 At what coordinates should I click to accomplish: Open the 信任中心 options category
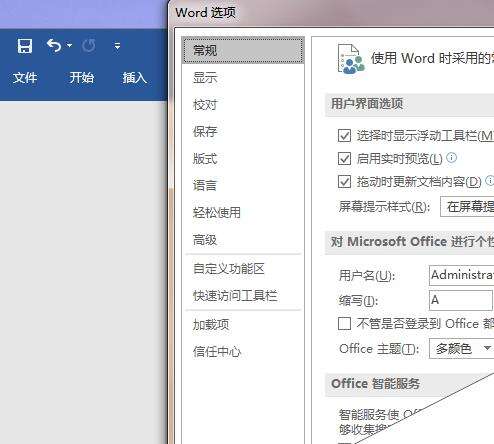click(x=243, y=351)
